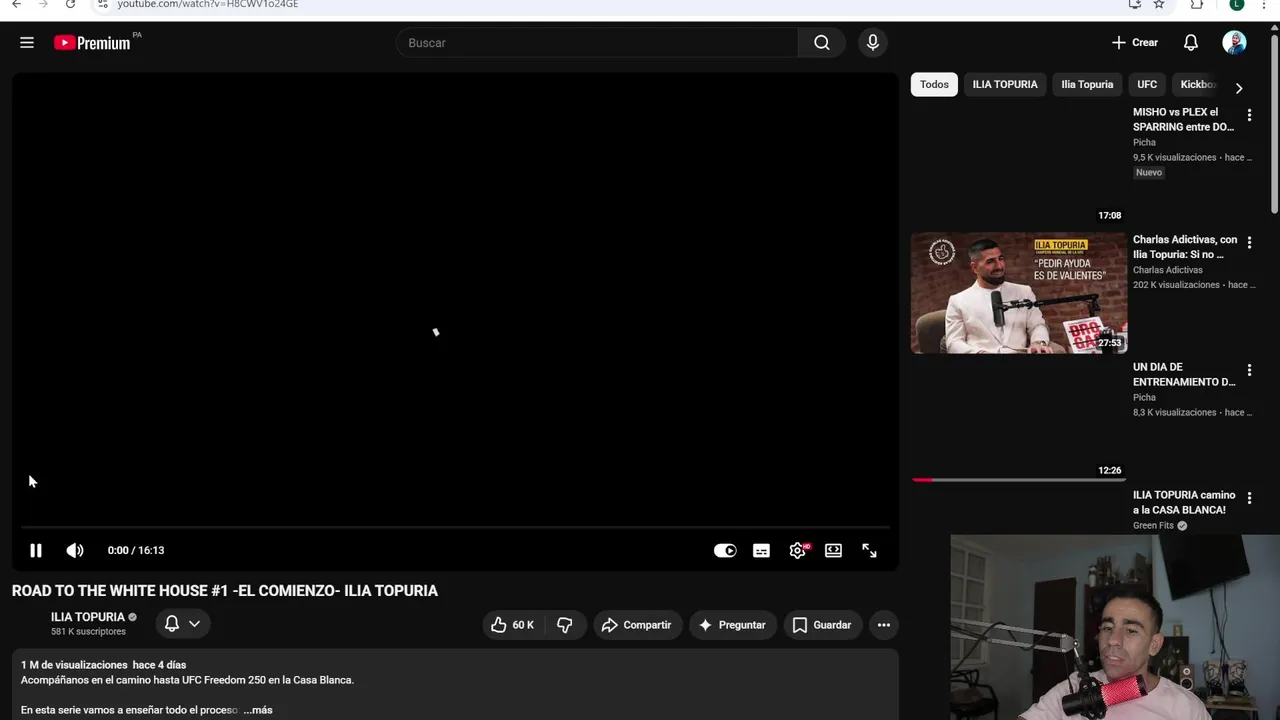The image size is (1280, 720).
Task: Select the UFC filter chip
Action: point(1147,84)
